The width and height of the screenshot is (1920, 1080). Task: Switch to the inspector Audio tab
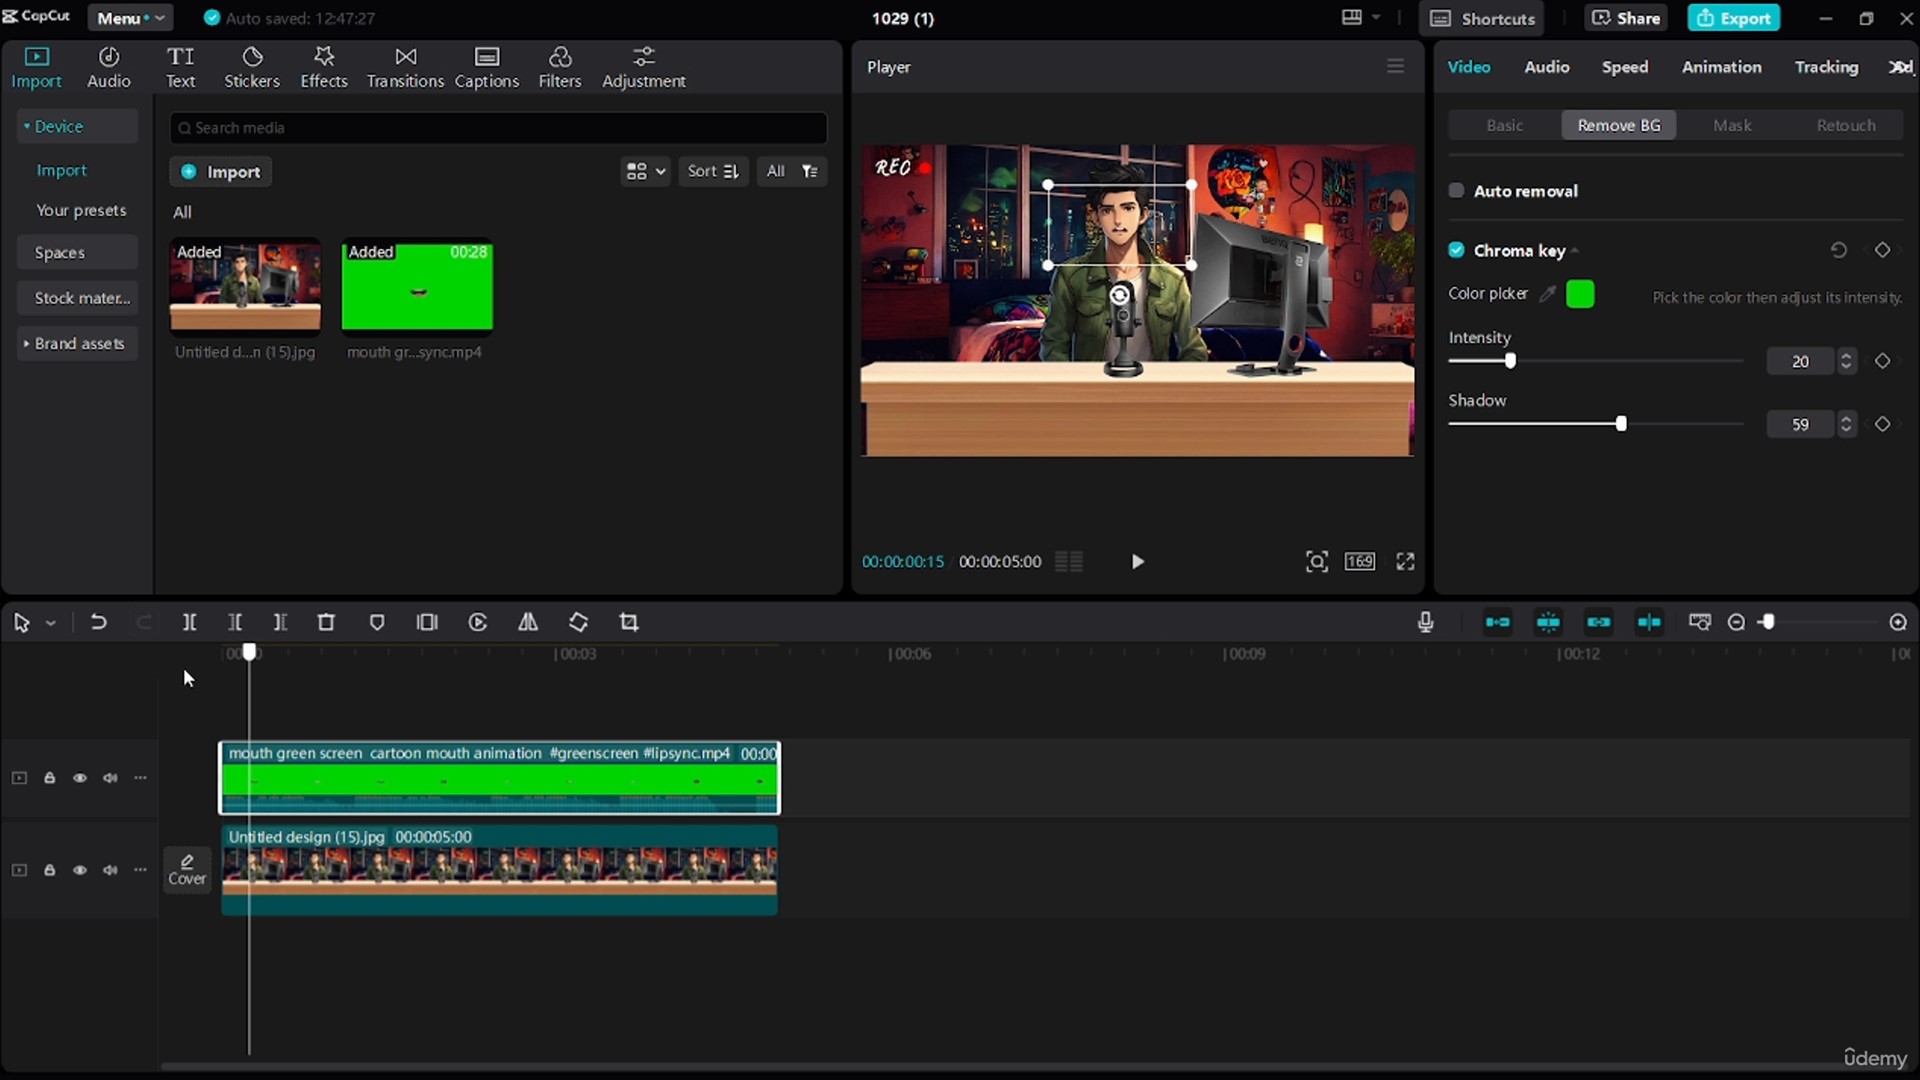[1546, 67]
